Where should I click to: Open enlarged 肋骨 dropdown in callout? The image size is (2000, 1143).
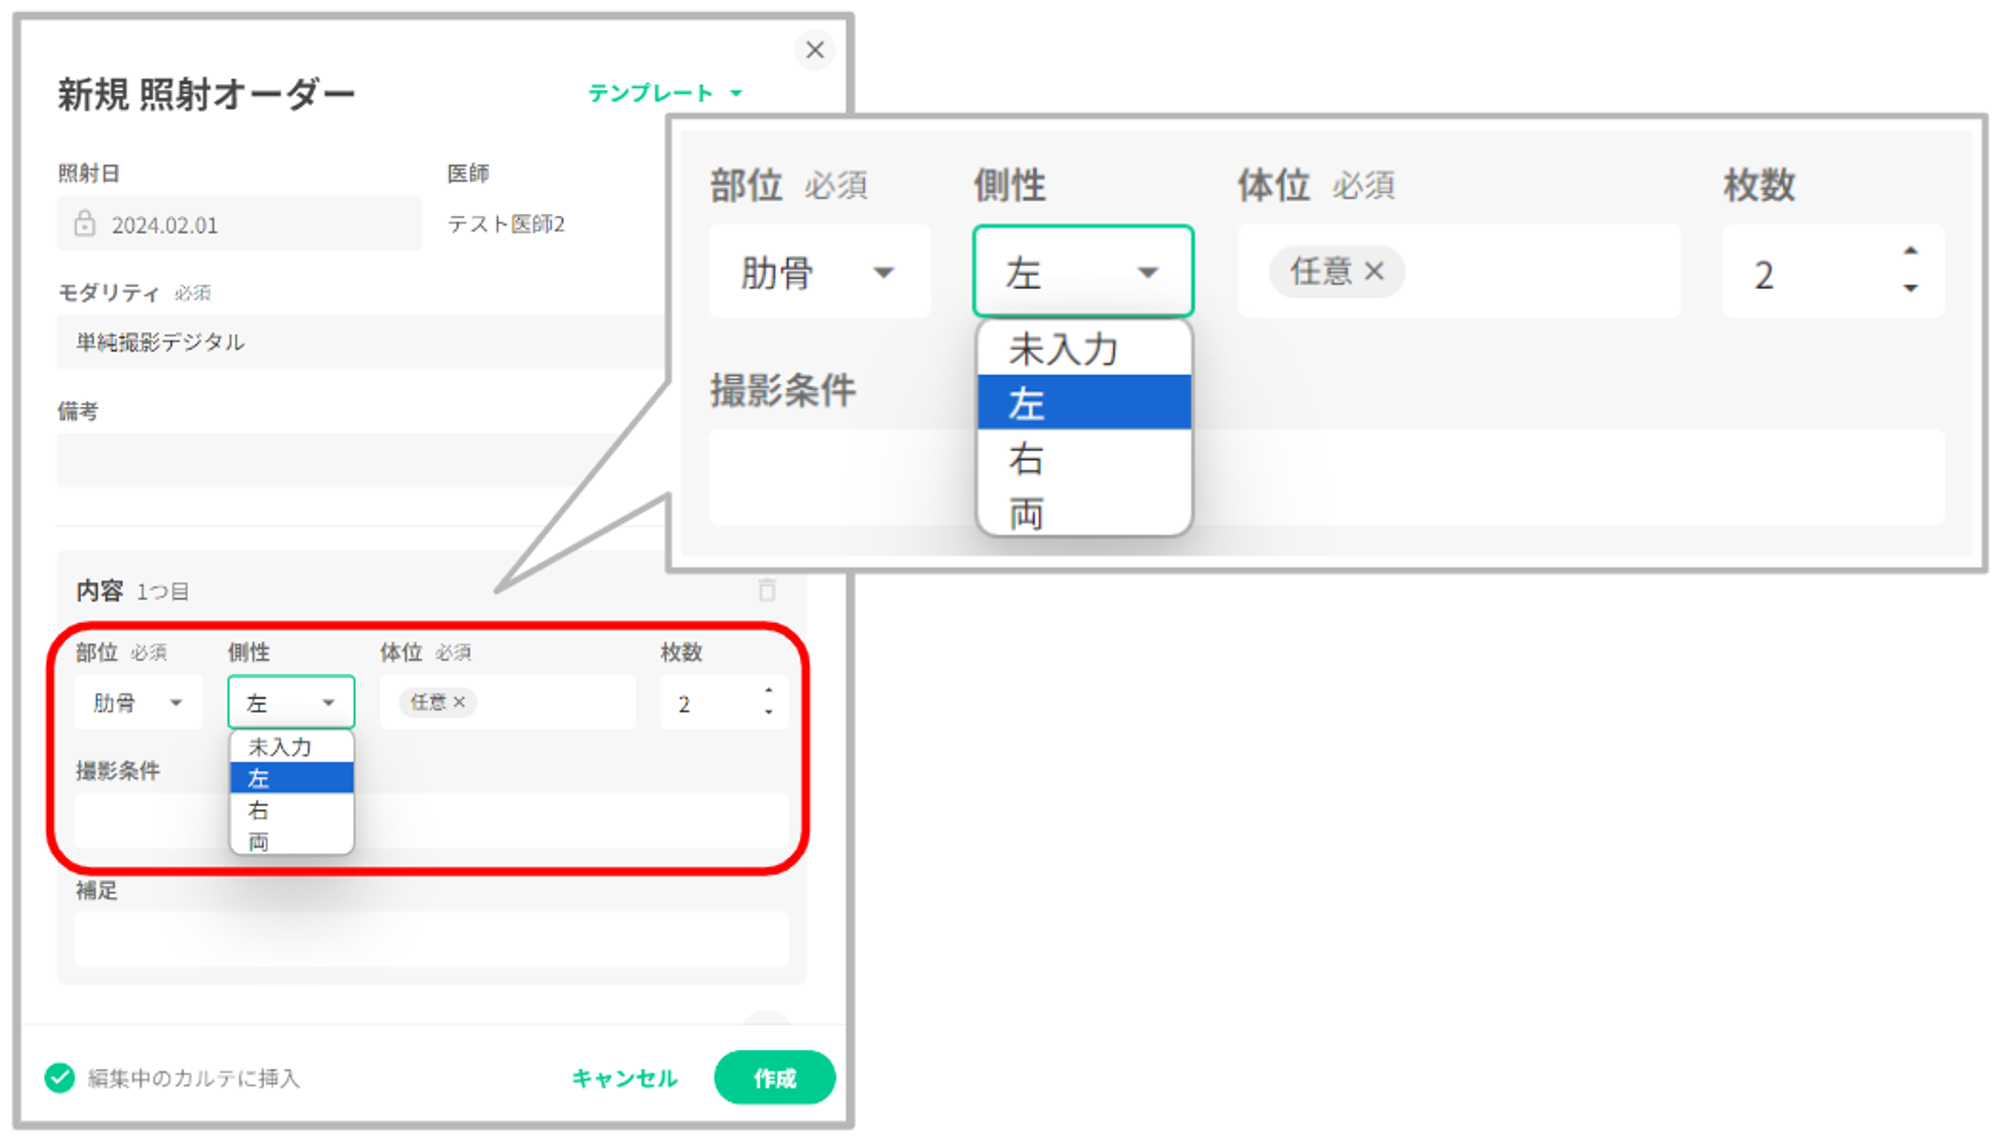click(x=819, y=273)
